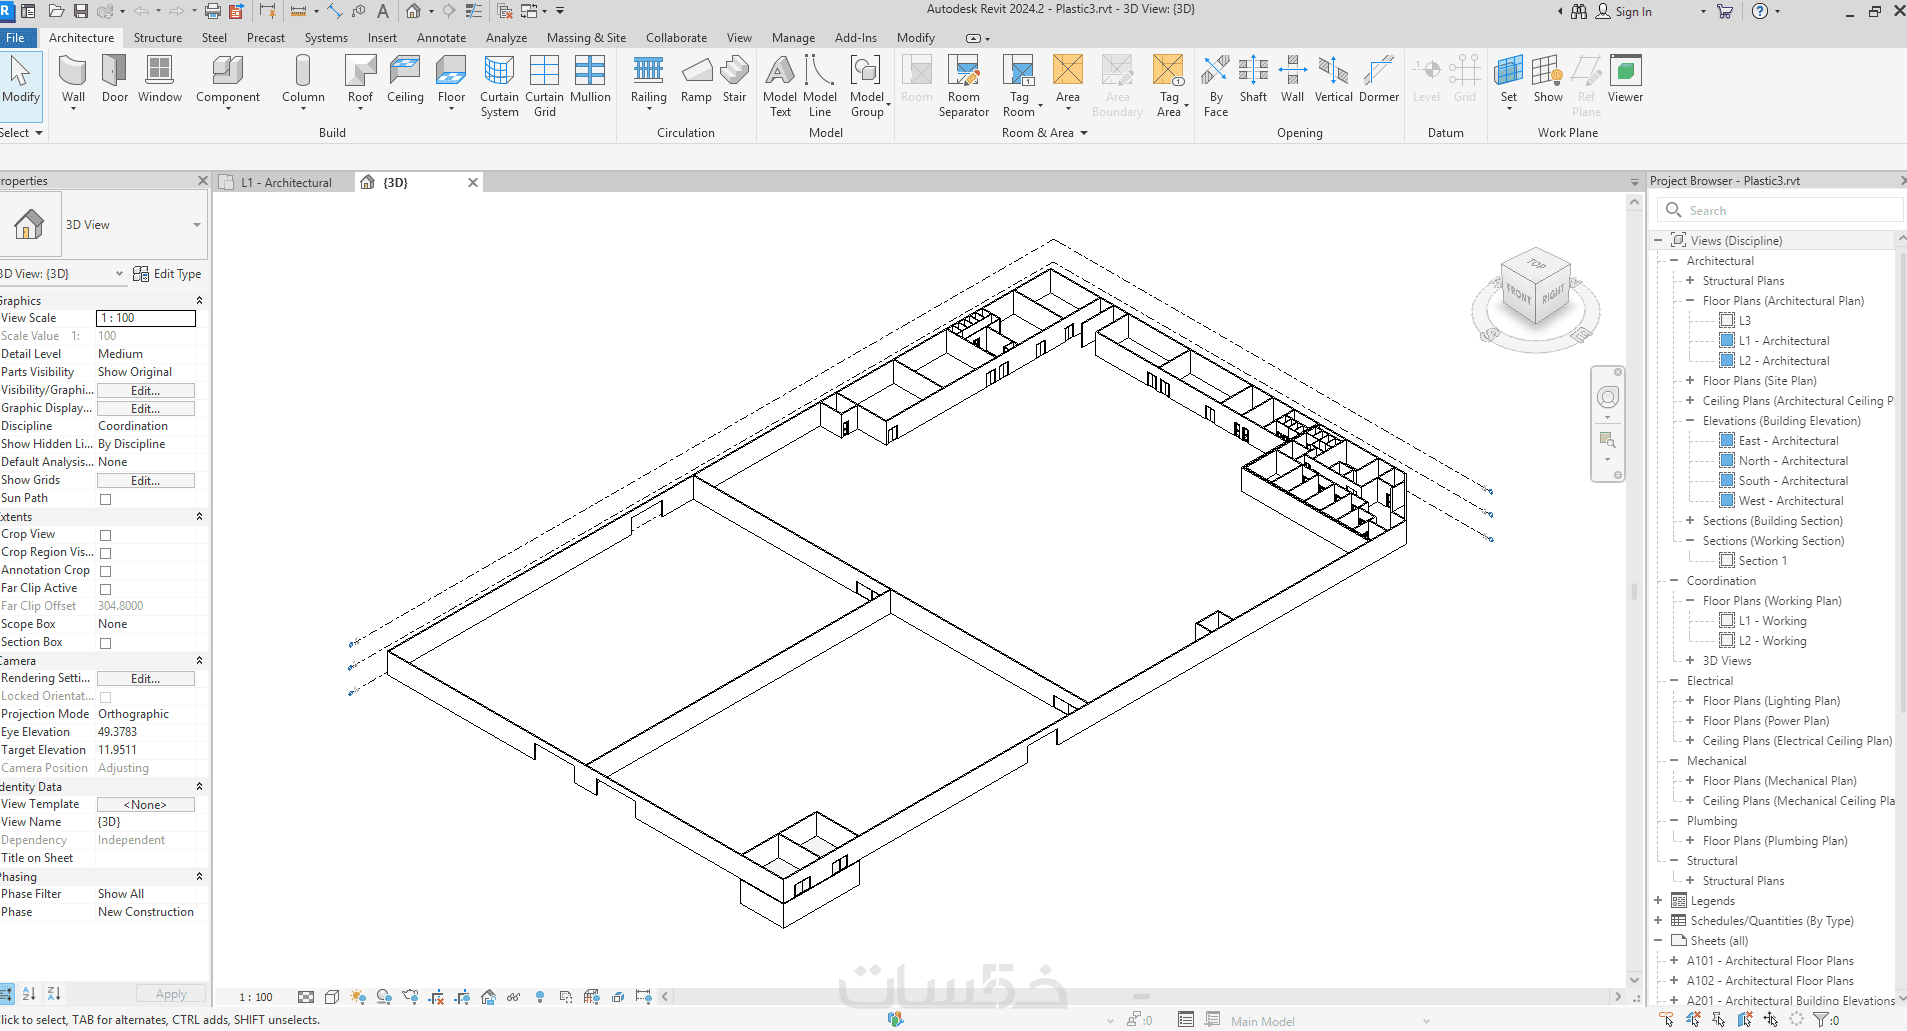Pick the Shaft opening tool
Viewport: 1907px width, 1031px height.
point(1253,80)
